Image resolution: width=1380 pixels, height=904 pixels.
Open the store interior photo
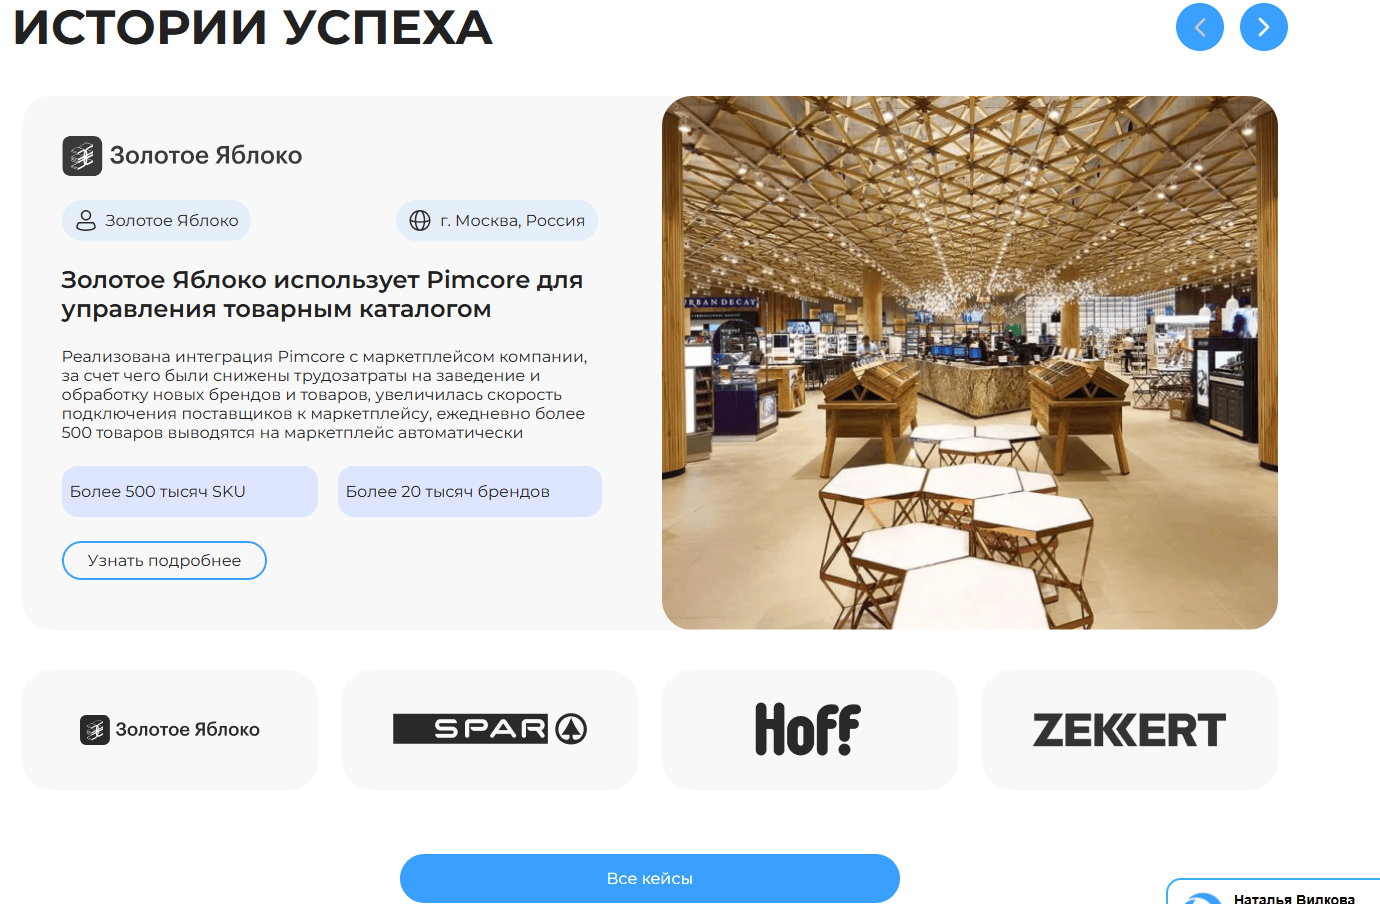click(970, 363)
